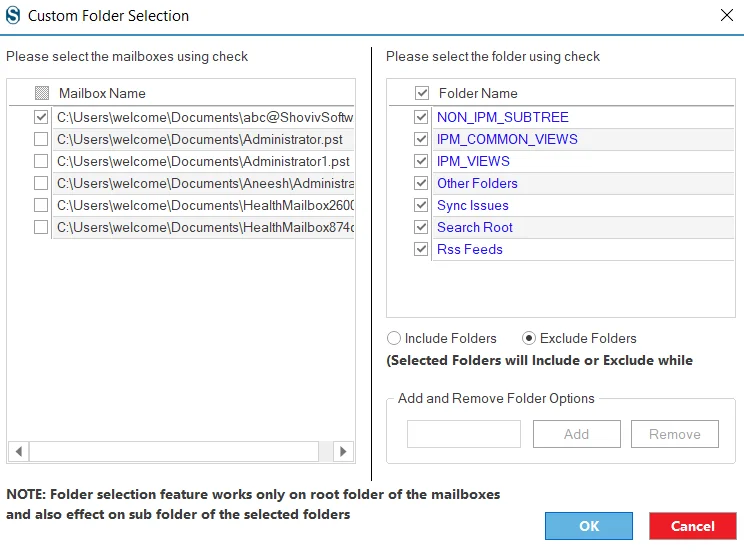Uncheck the Rss Feeds folder checkbox

point(421,249)
